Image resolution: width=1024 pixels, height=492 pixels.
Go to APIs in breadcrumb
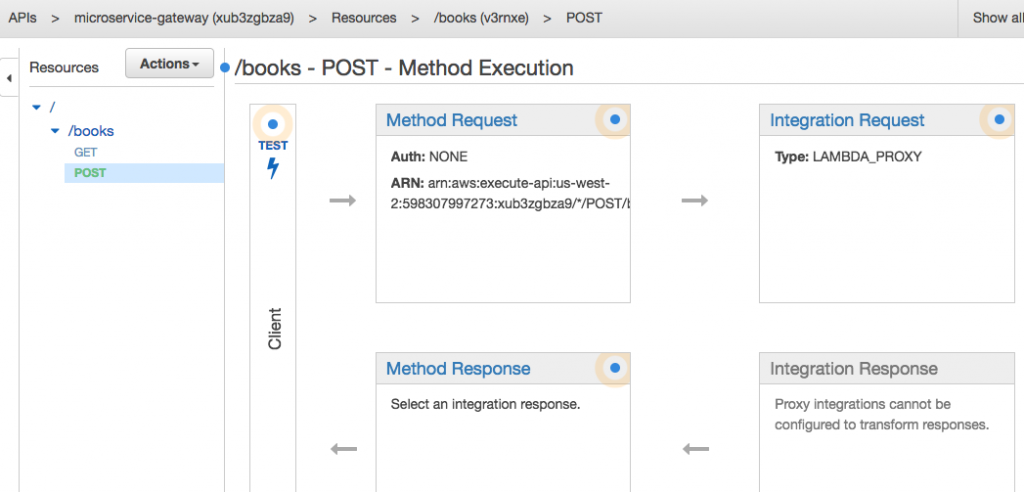click(22, 18)
